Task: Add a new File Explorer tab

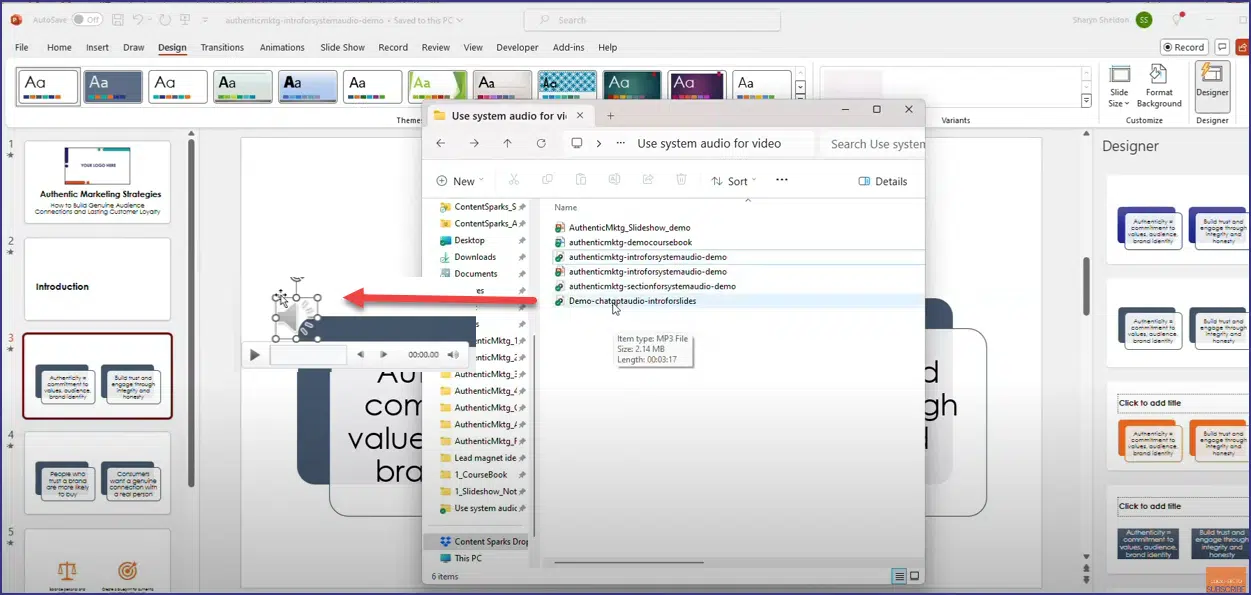Action: coord(611,116)
